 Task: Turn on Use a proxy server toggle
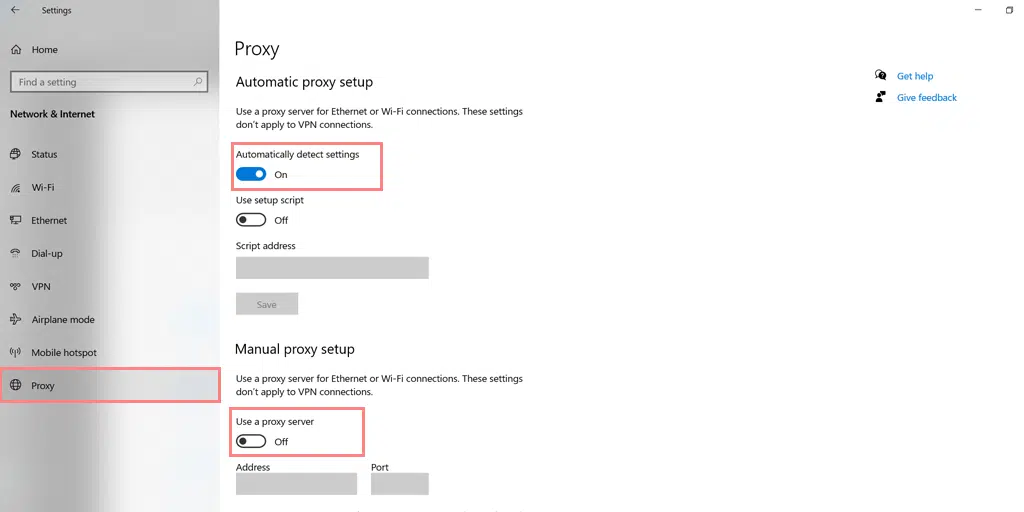coord(251,441)
